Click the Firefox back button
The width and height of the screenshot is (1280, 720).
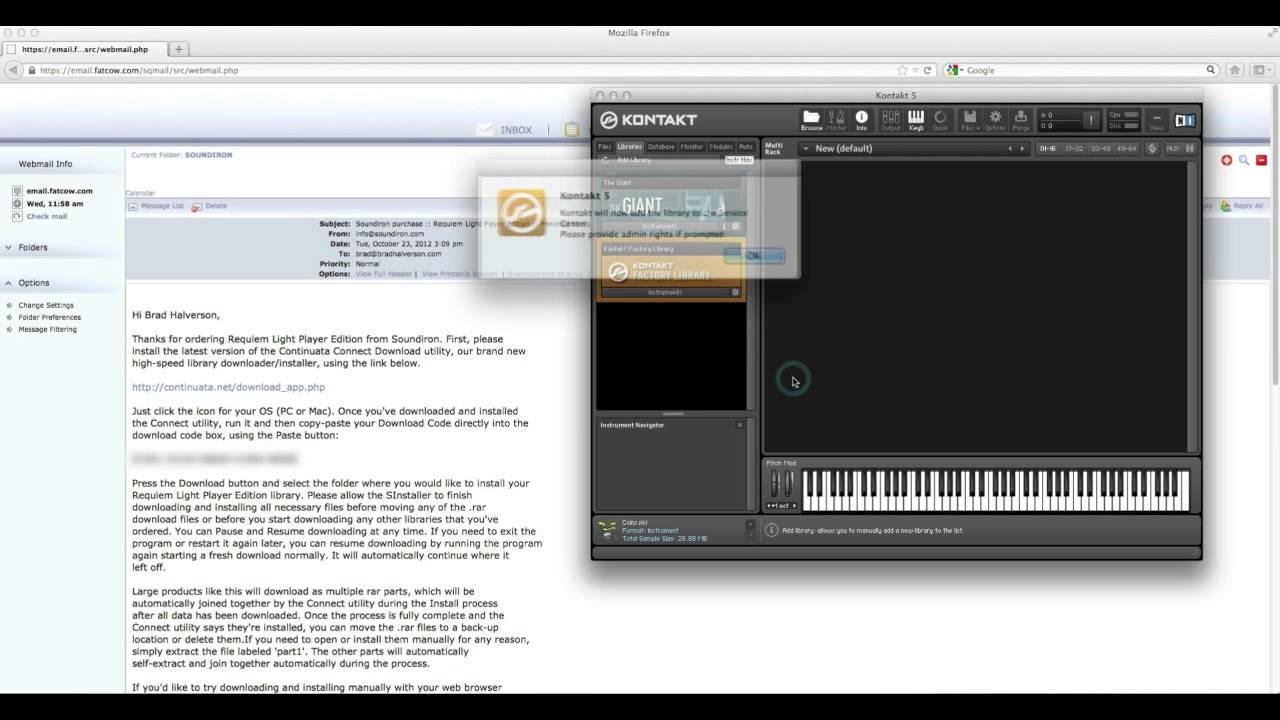click(13, 70)
